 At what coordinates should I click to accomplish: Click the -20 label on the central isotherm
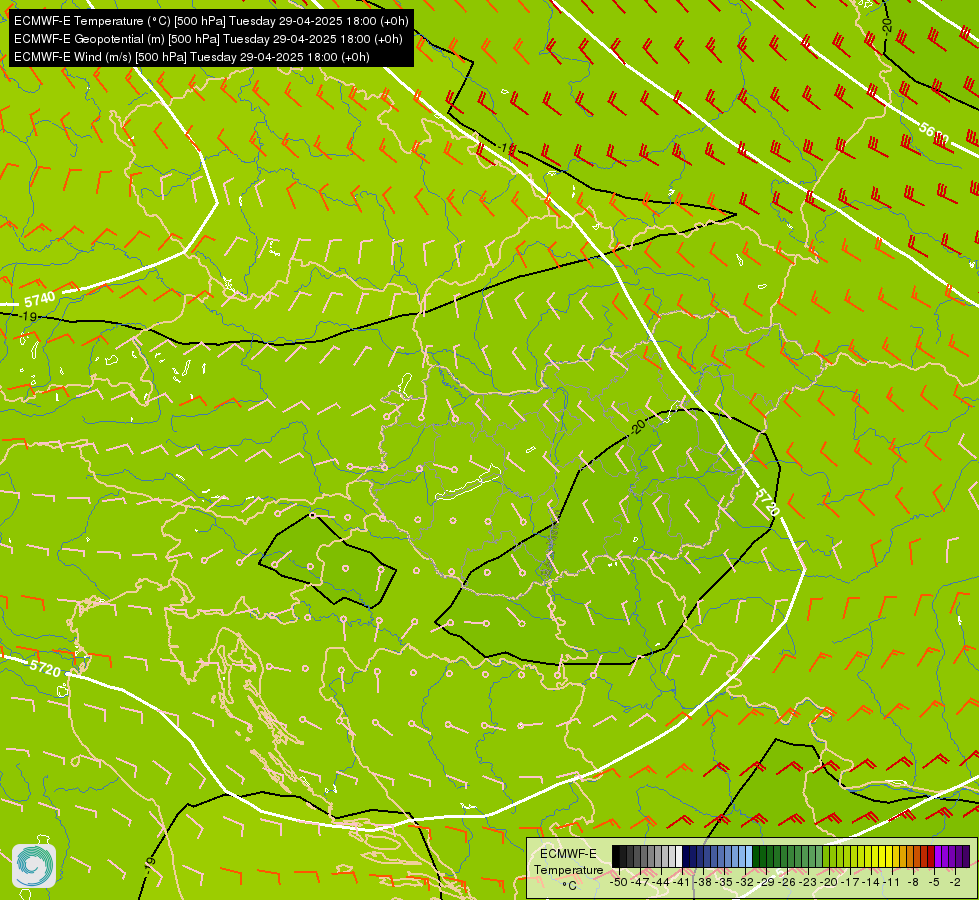coord(637,426)
